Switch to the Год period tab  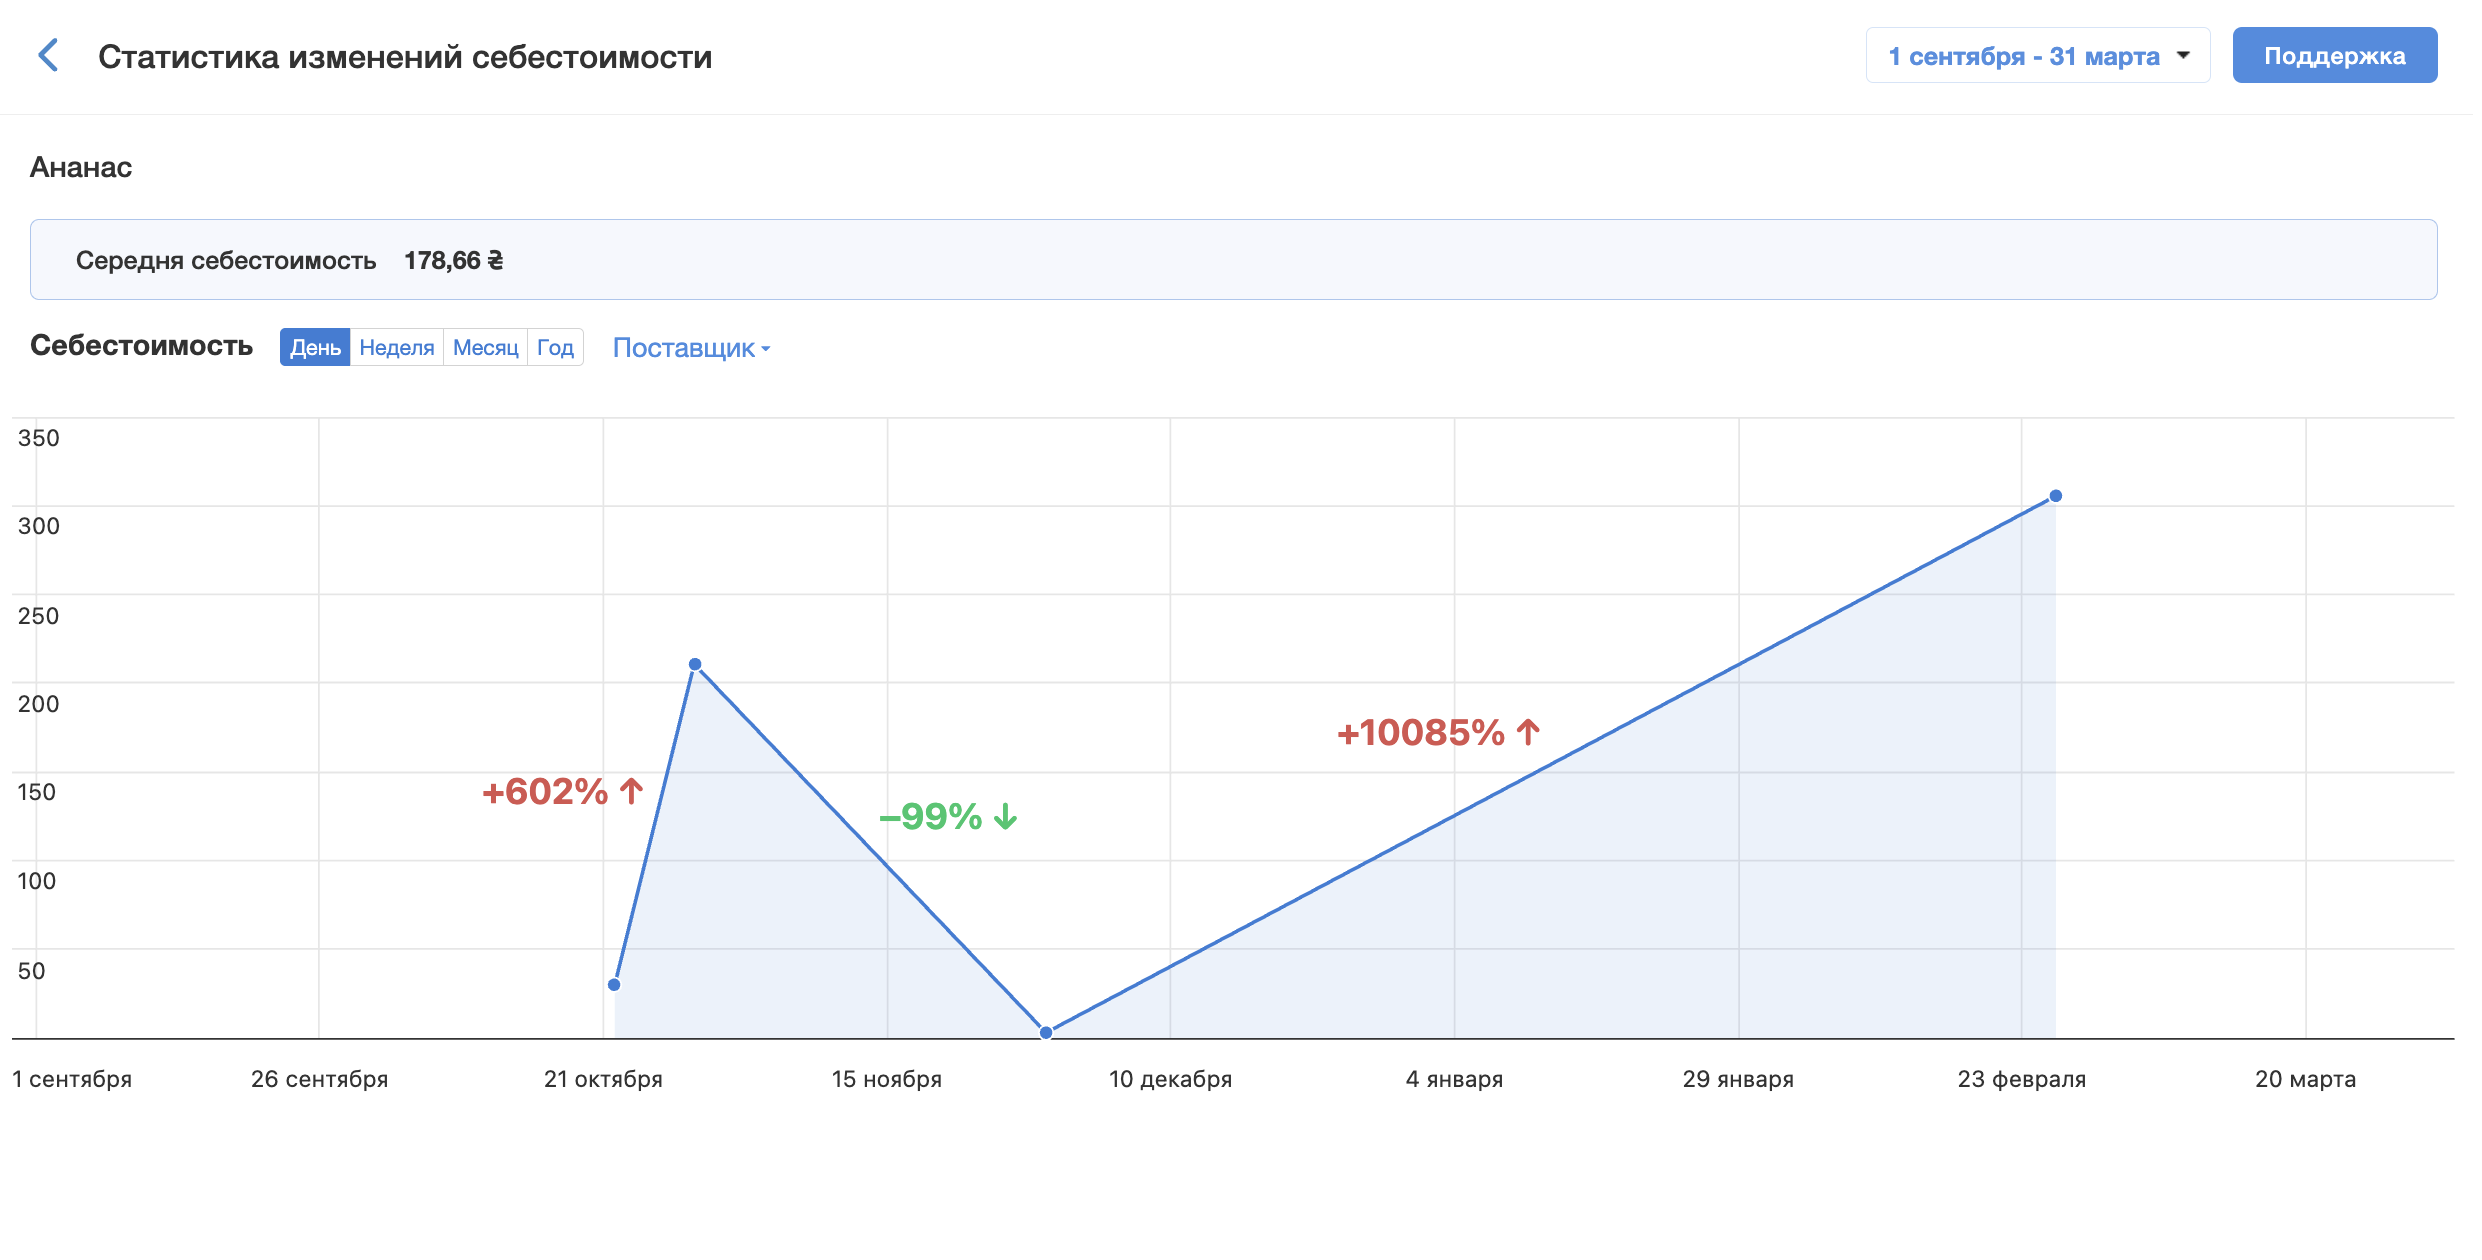tap(555, 347)
